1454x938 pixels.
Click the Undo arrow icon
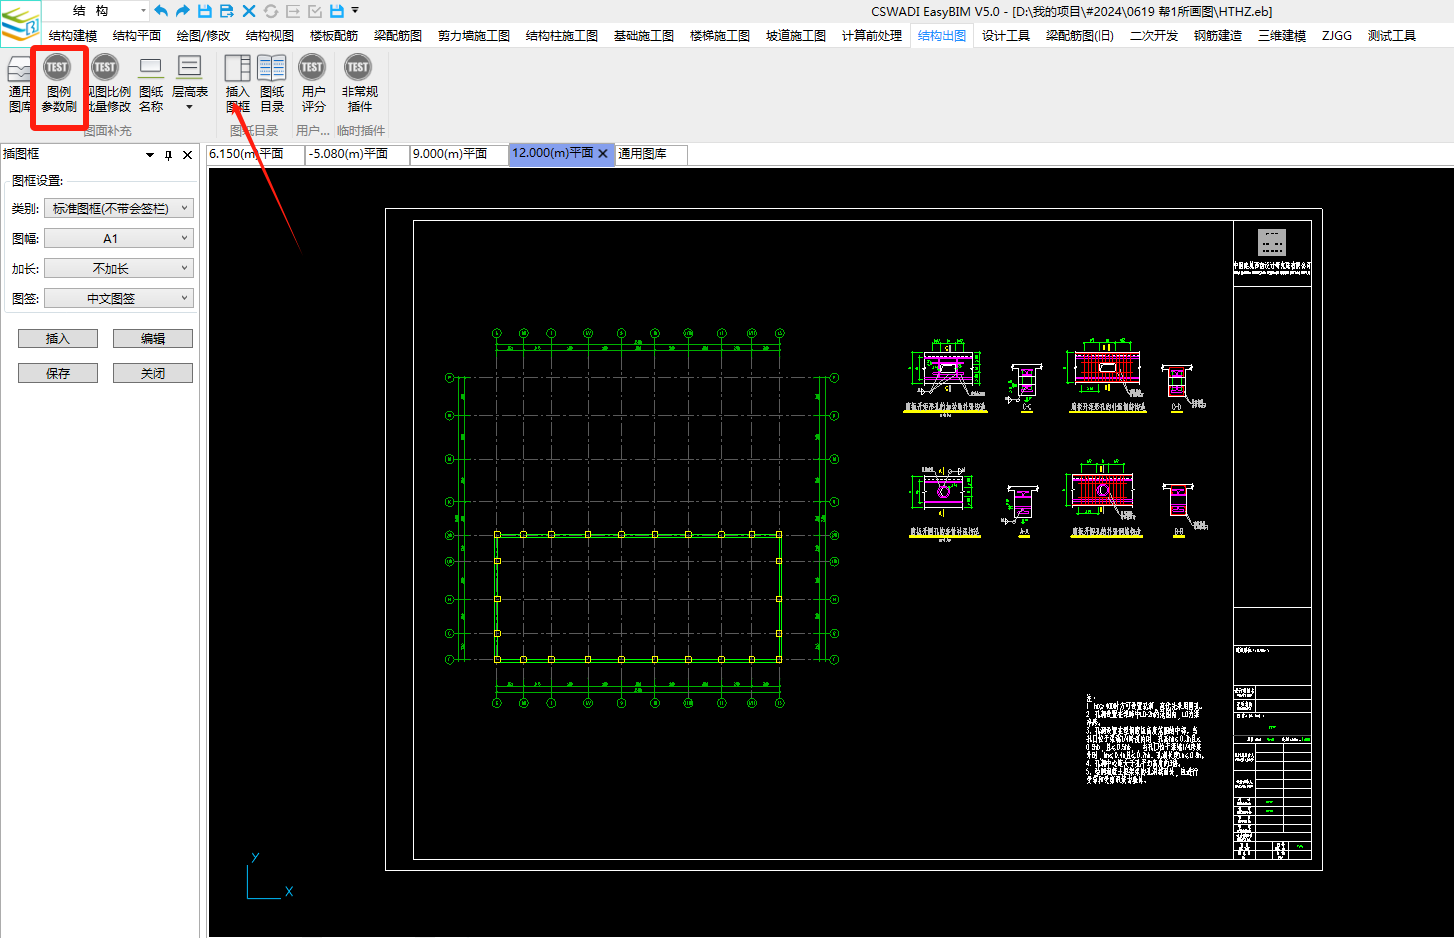(161, 11)
